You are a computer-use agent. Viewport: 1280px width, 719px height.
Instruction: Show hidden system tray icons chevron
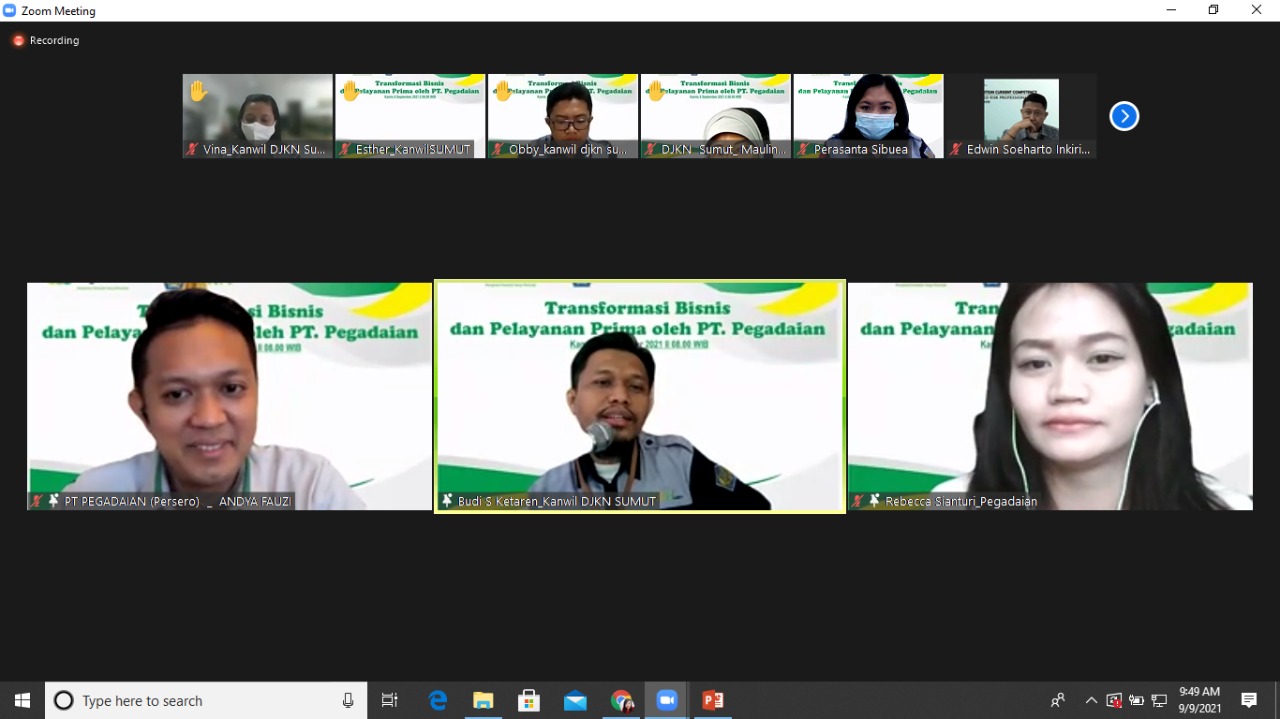pos(1091,701)
